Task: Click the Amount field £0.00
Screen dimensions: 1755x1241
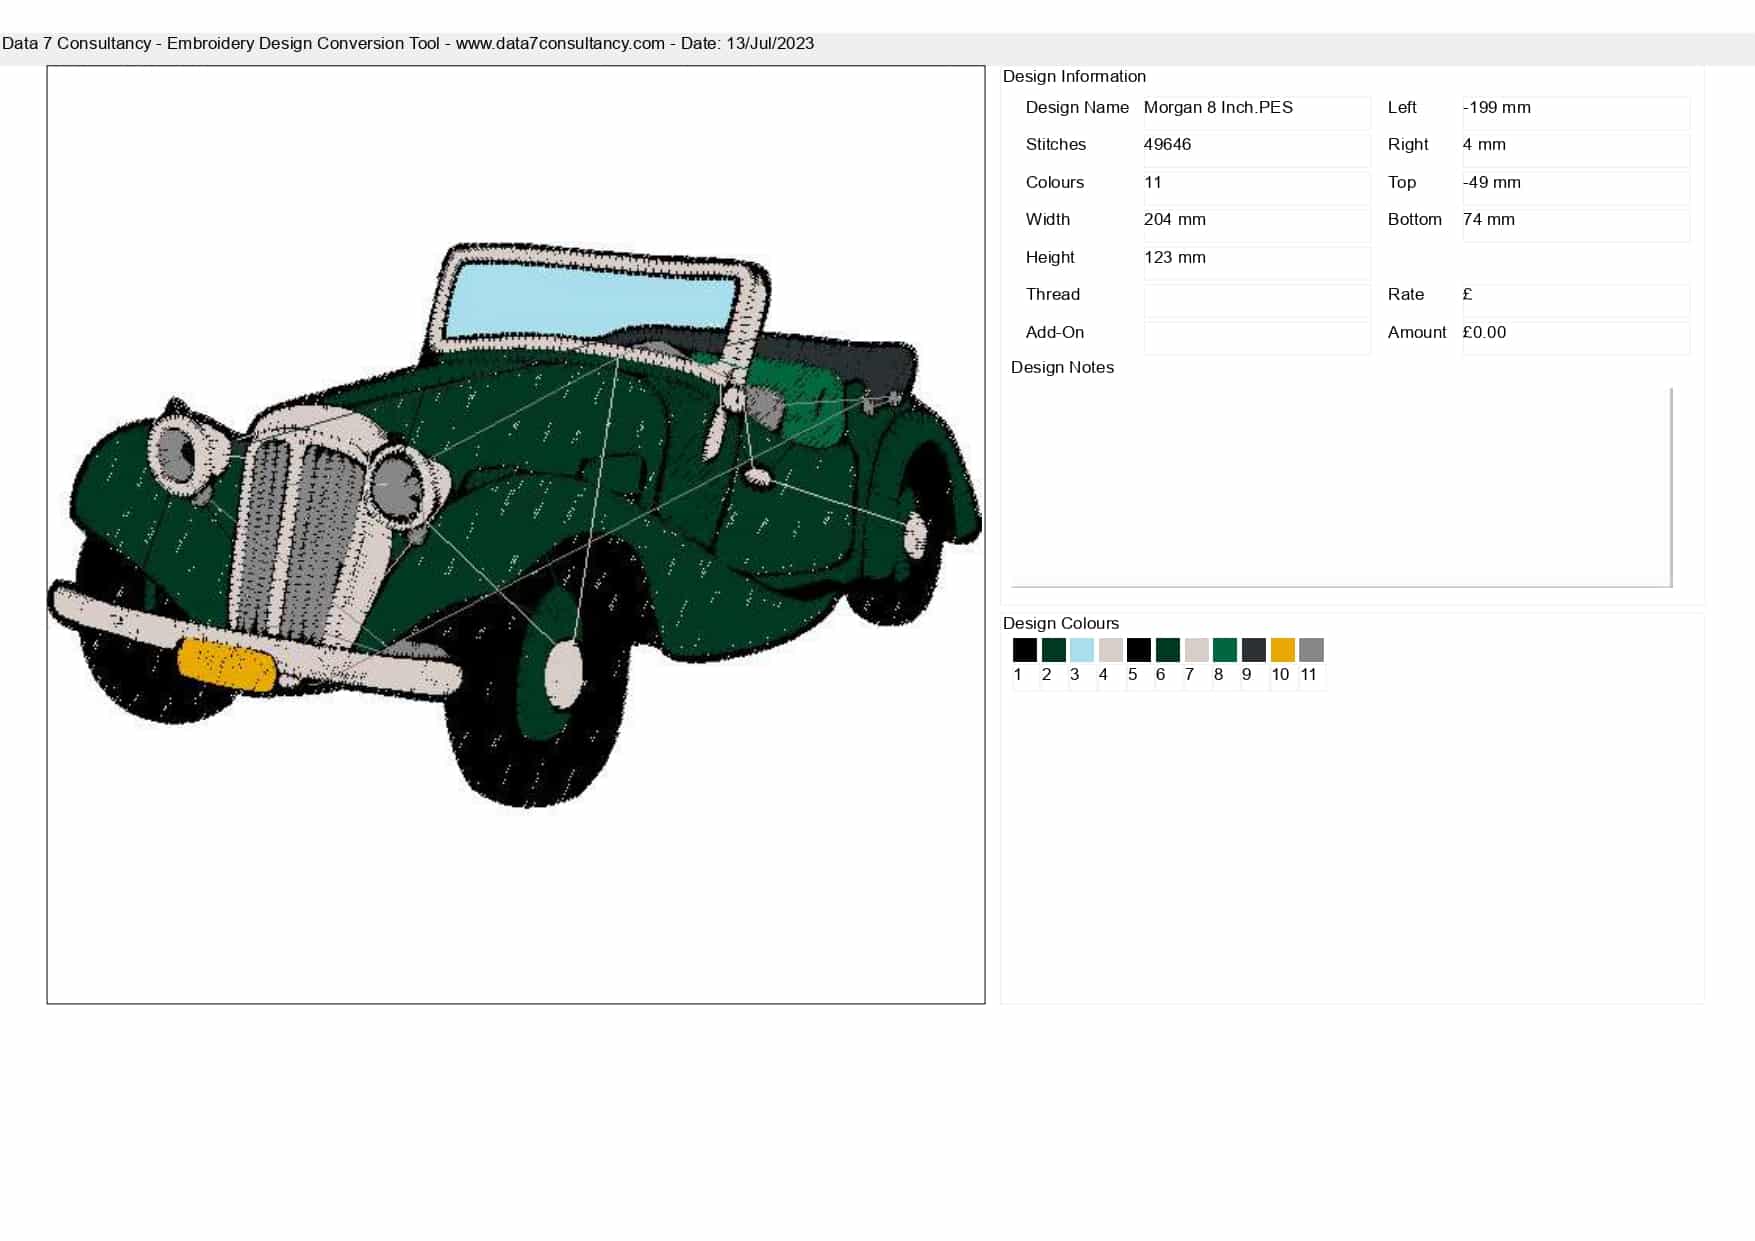Action: [1576, 337]
